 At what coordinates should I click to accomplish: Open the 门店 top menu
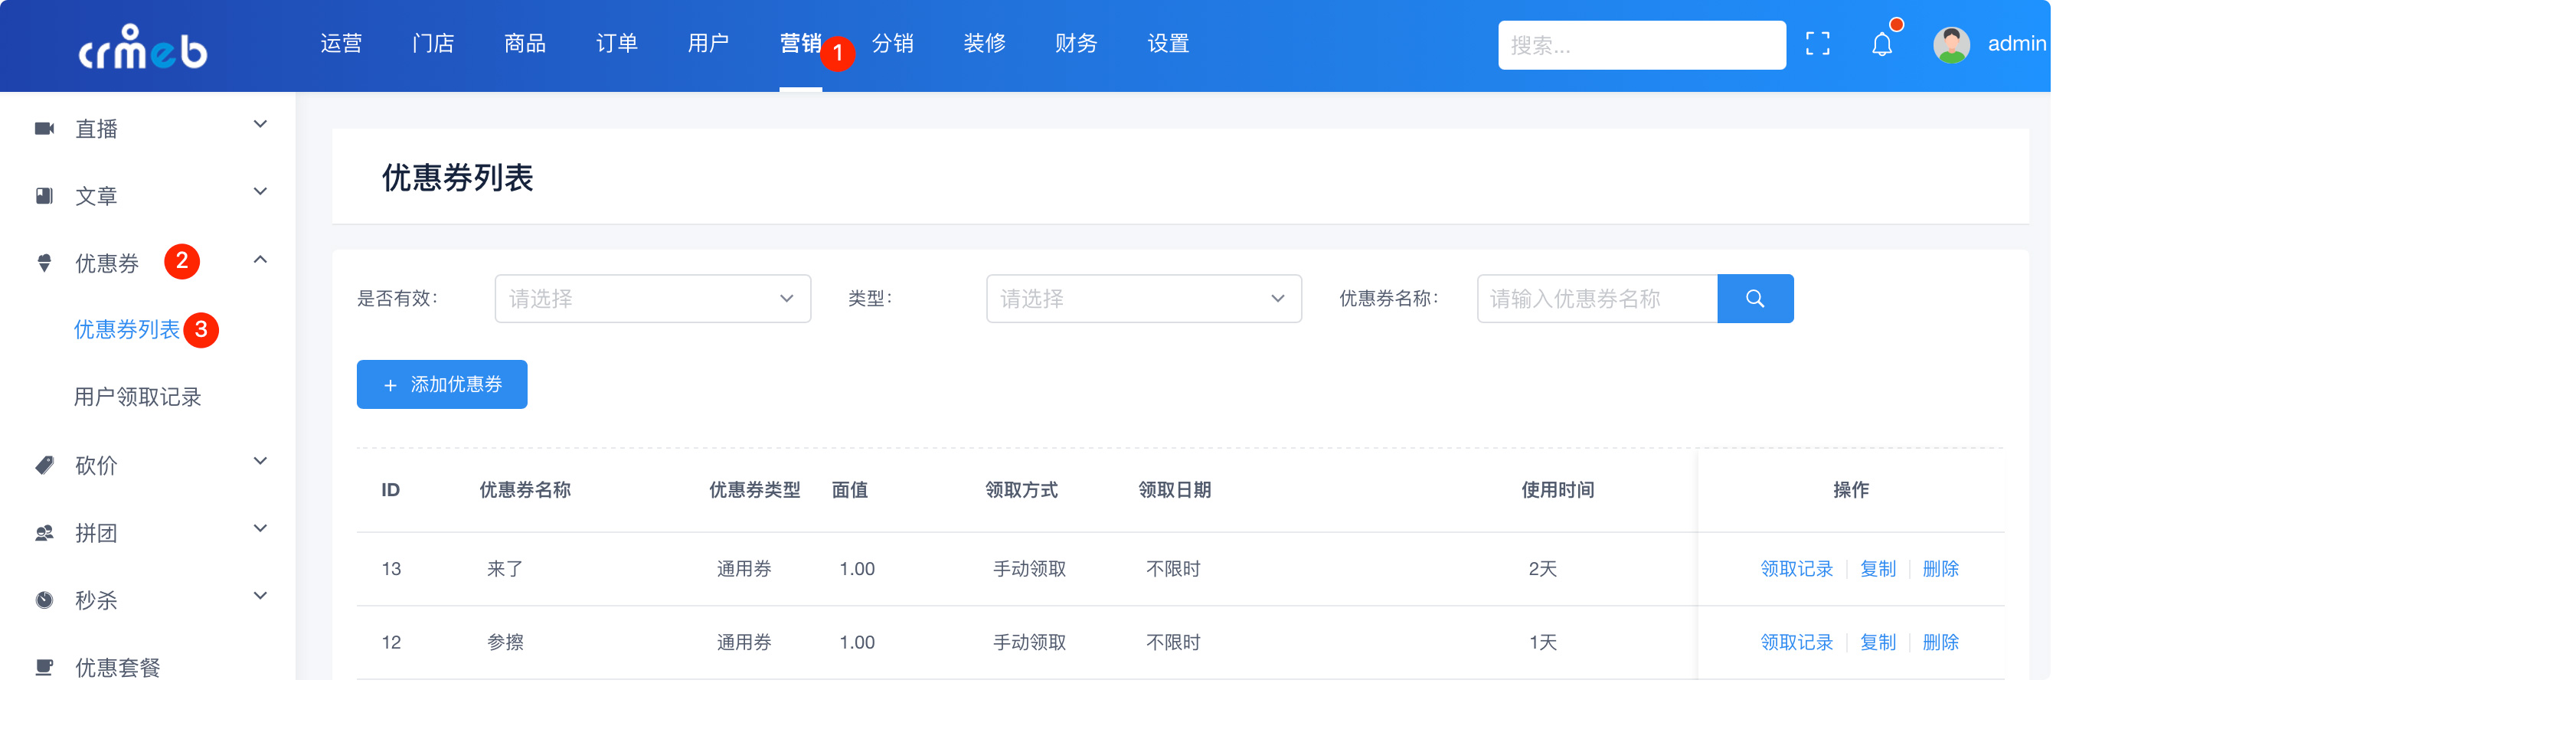pyautogui.click(x=433, y=44)
